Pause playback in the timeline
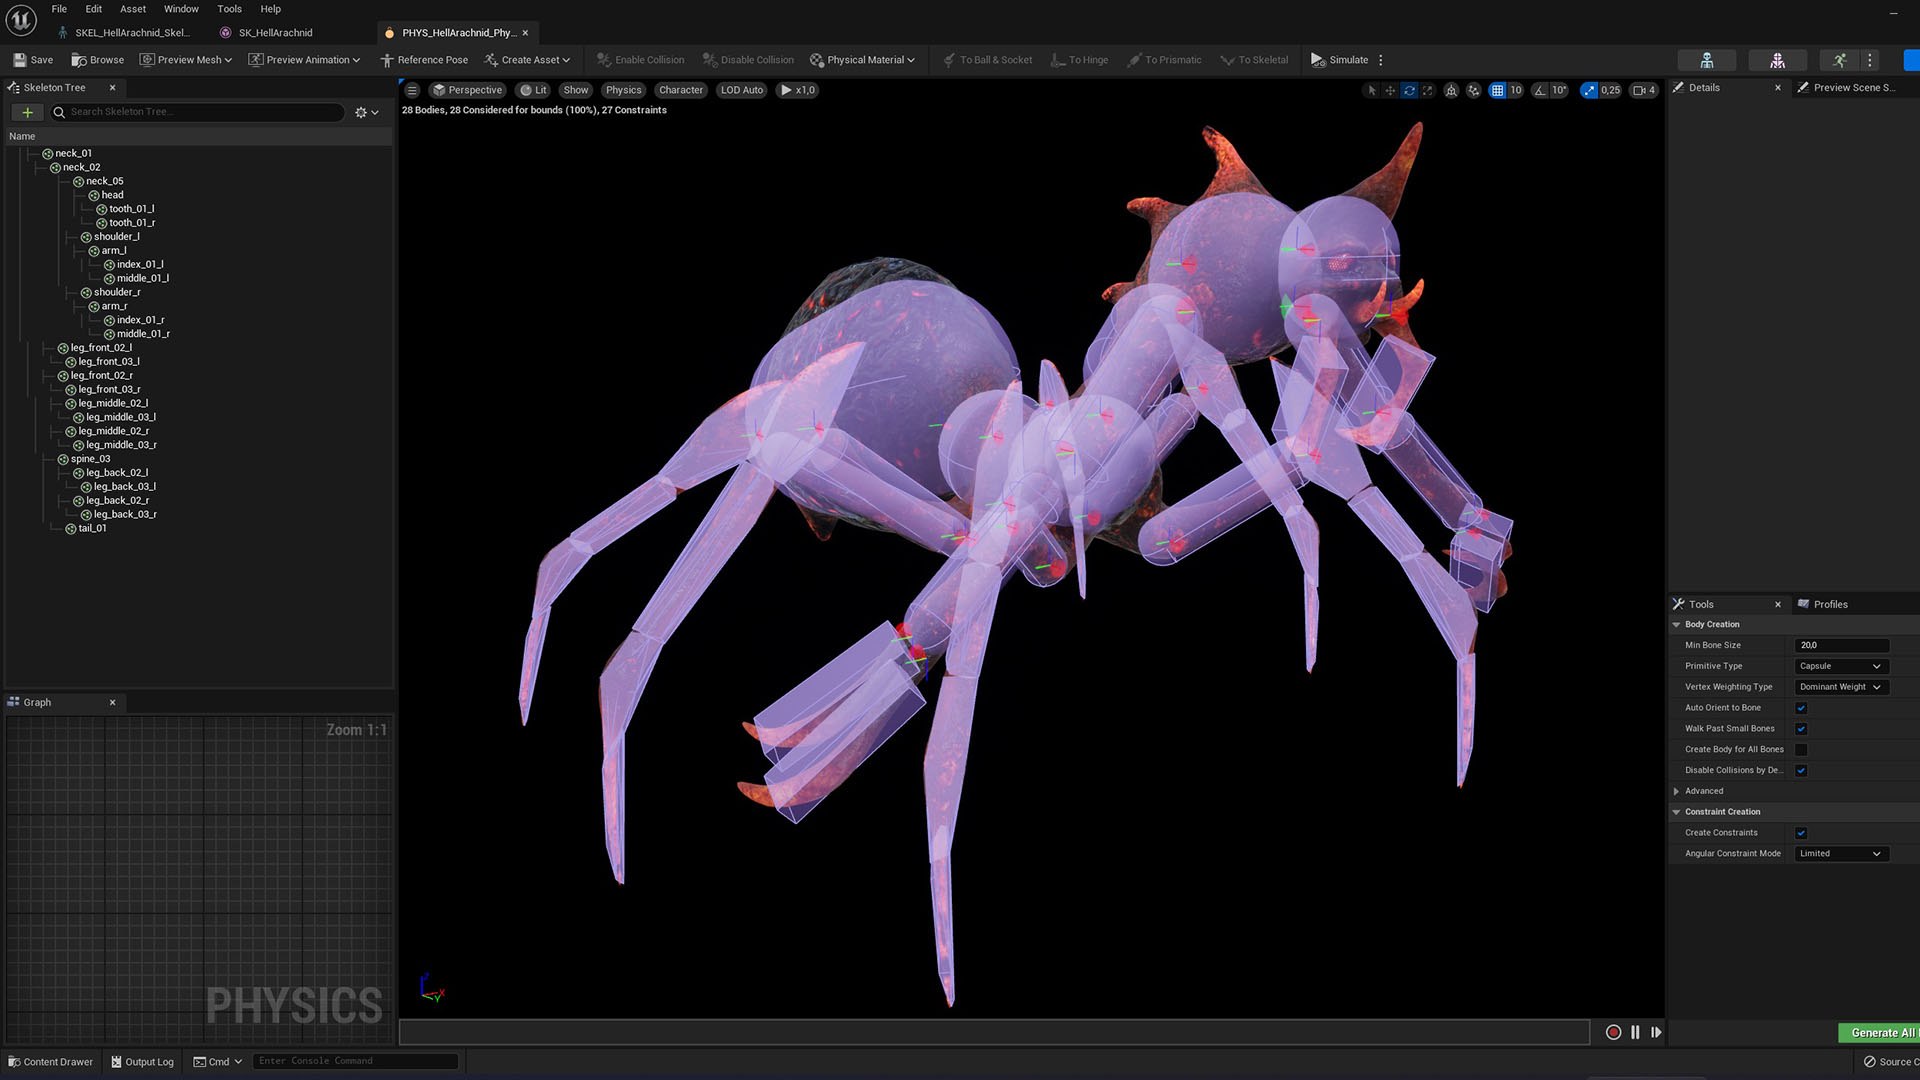This screenshot has width=1920, height=1080. coord(1635,1033)
